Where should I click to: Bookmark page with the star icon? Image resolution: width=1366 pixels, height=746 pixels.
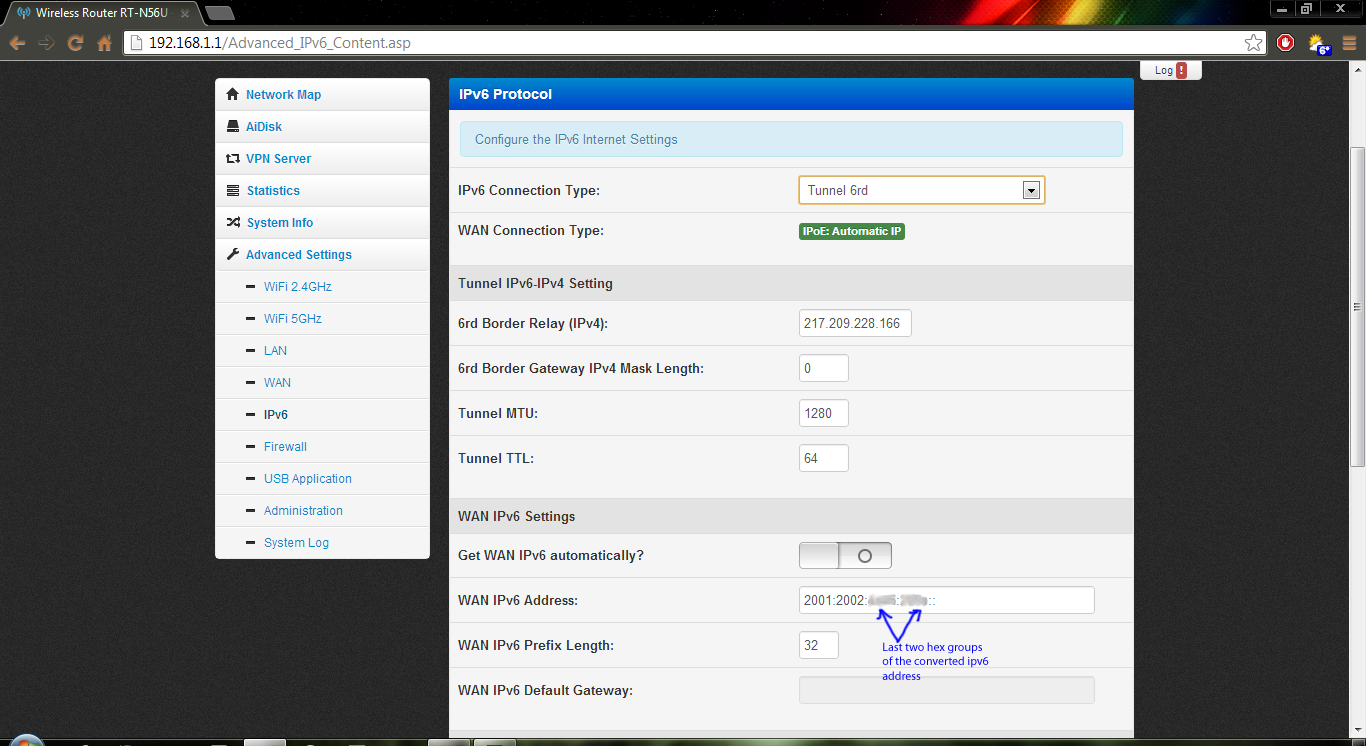click(x=1253, y=43)
